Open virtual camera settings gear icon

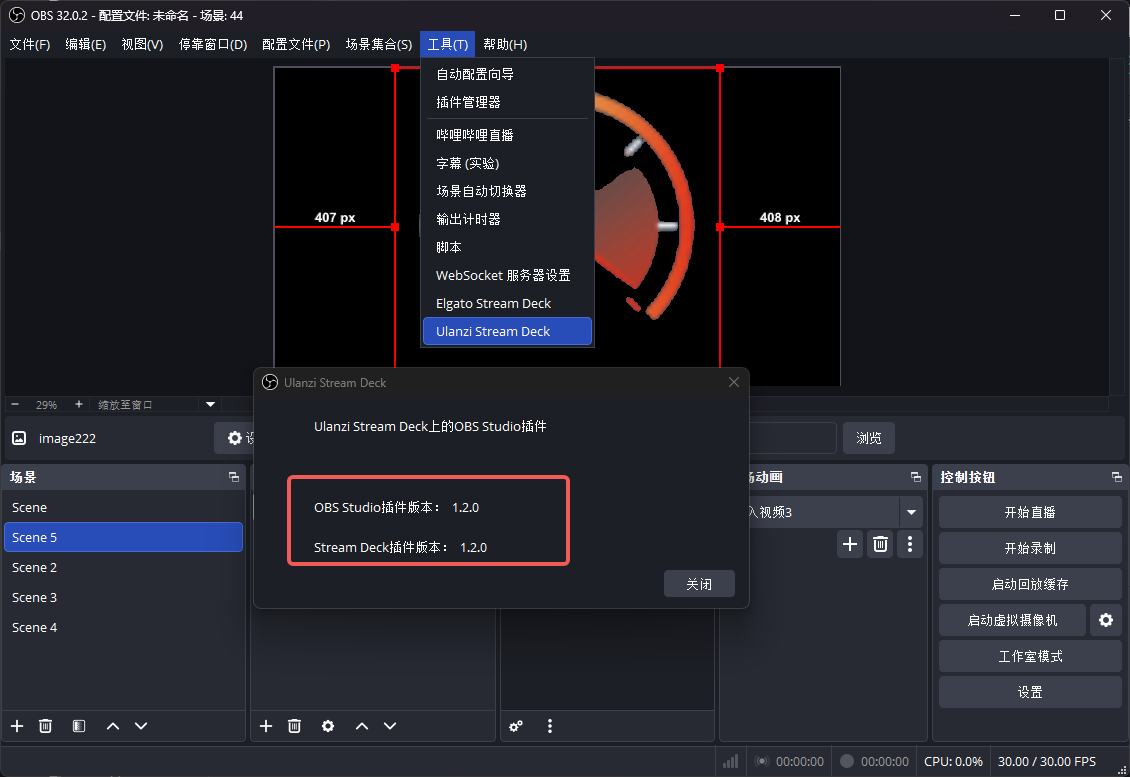coord(1106,620)
